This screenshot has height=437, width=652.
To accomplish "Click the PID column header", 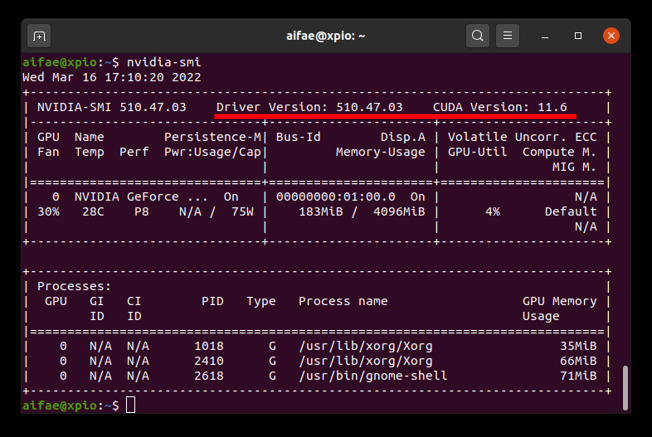I will point(212,301).
